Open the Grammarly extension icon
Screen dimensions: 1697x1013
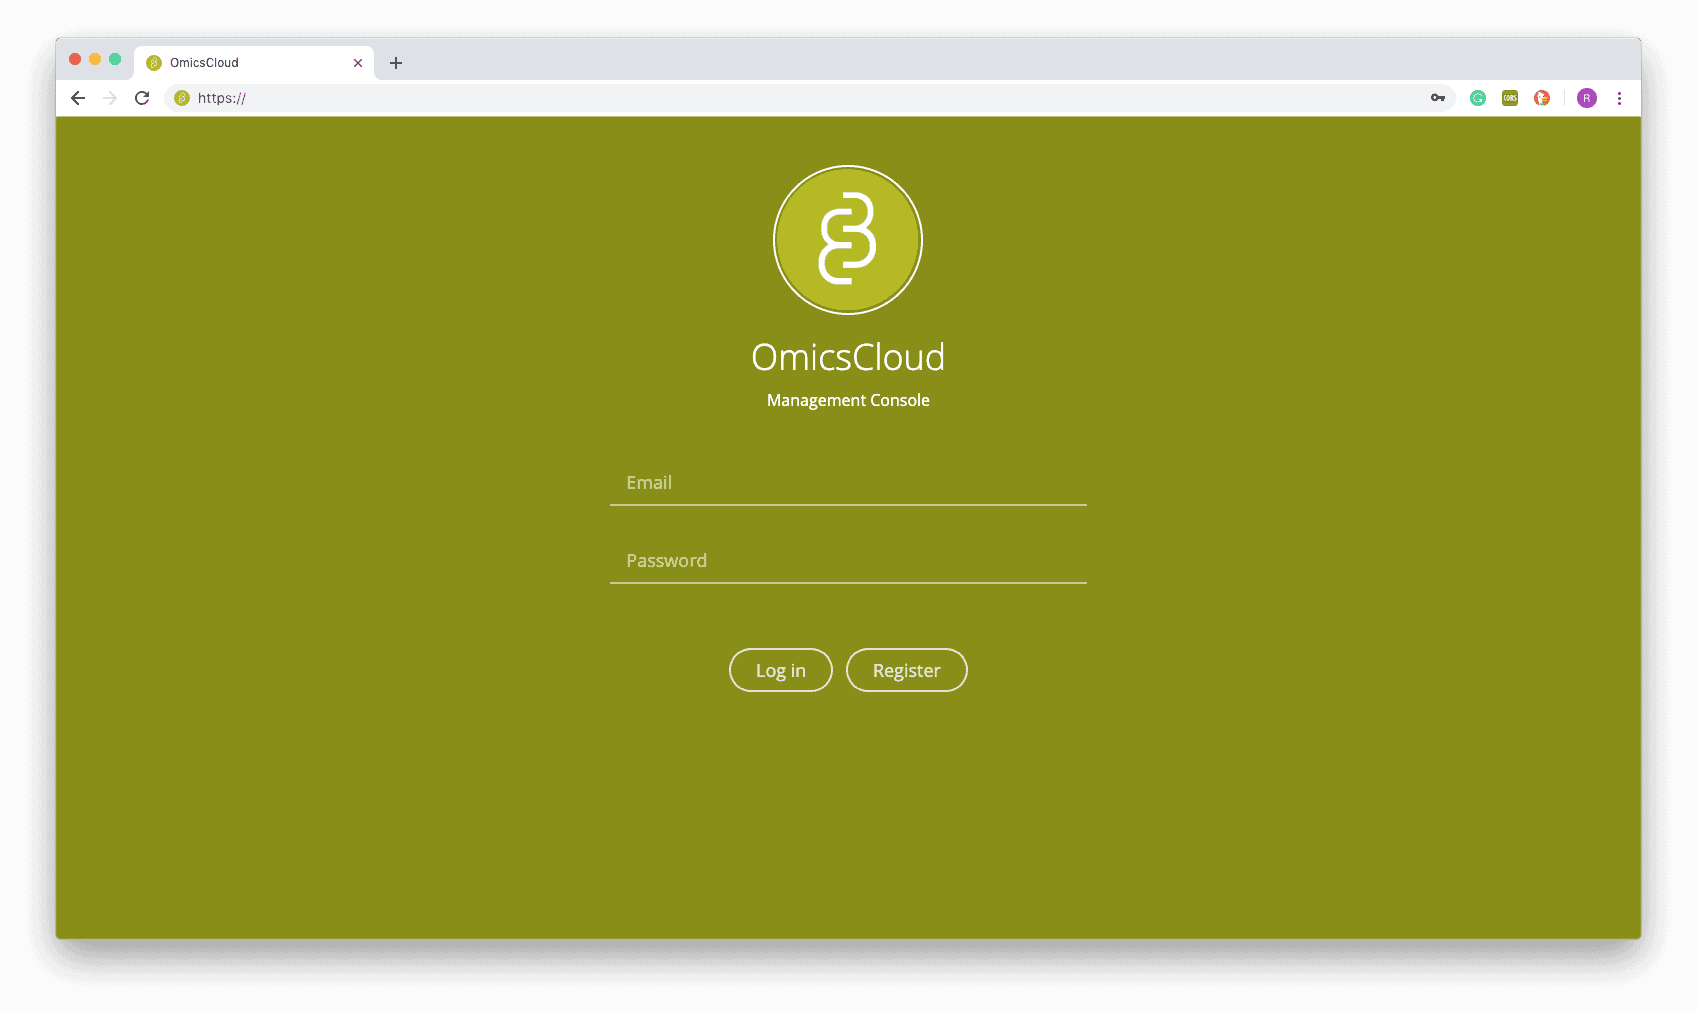1478,98
